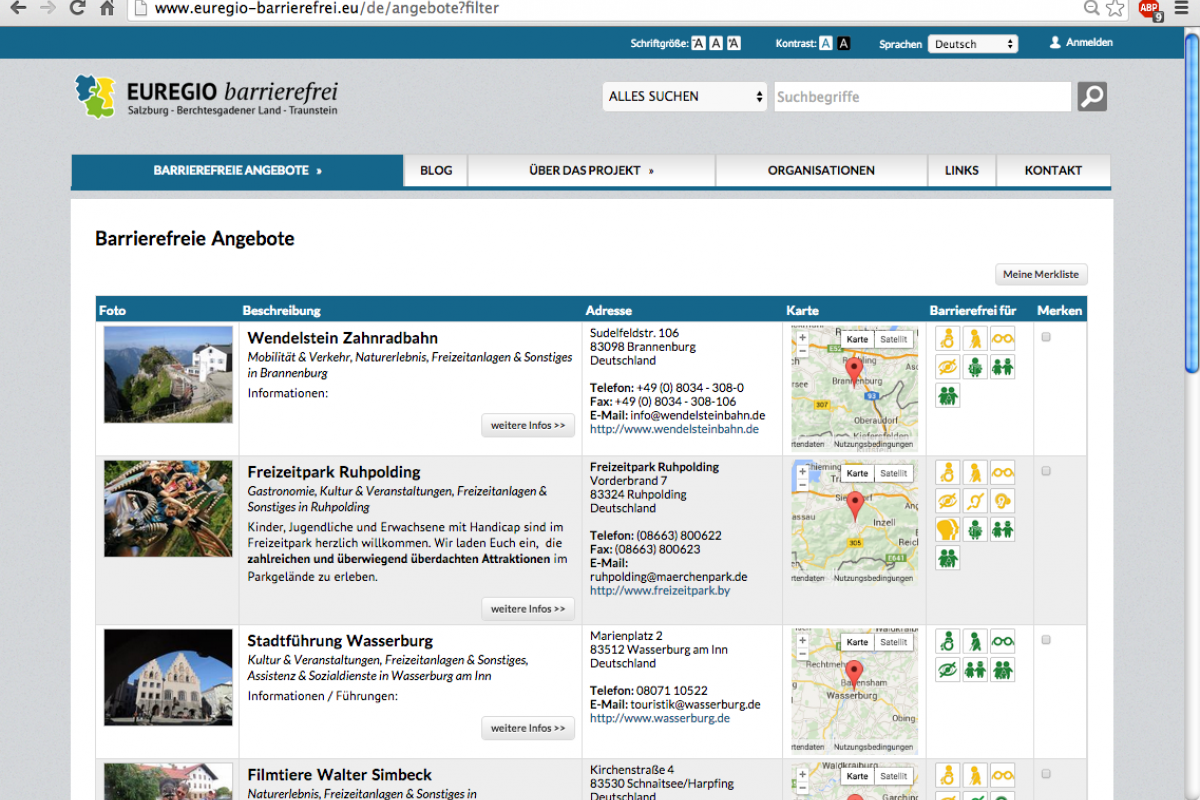This screenshot has height=800, width=1200.
Task: Click the Anmelden login link
Action: [1081, 42]
